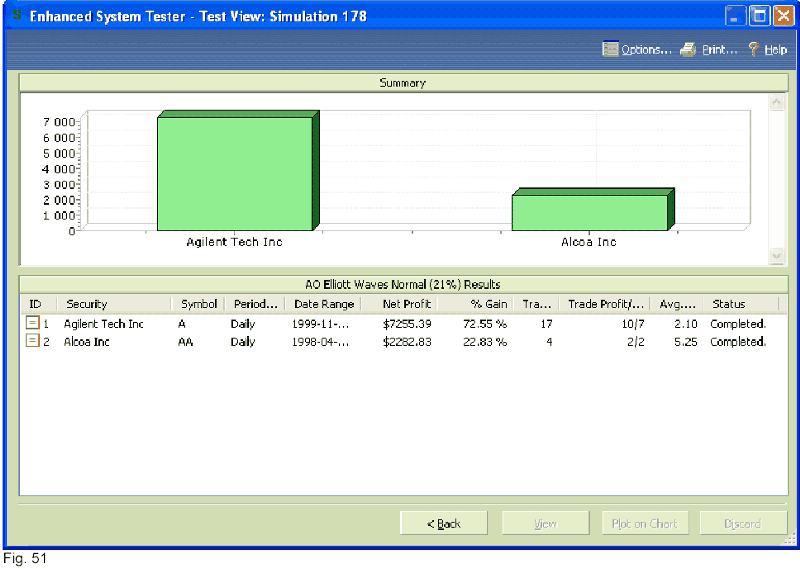800x569 pixels.
Task: Click the Summary chart scroll down arrow
Action: tap(776, 255)
